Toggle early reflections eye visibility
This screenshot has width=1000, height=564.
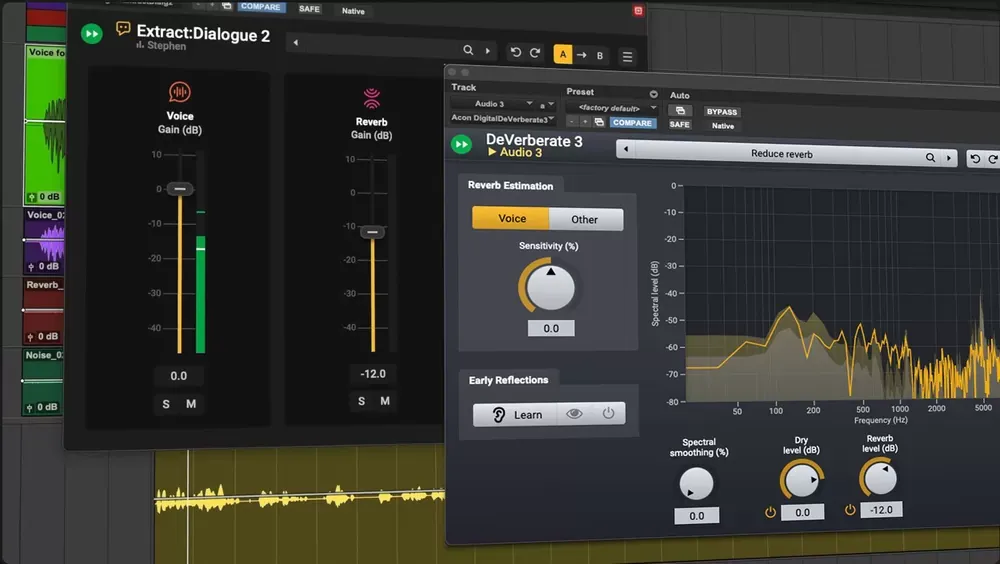(x=574, y=414)
